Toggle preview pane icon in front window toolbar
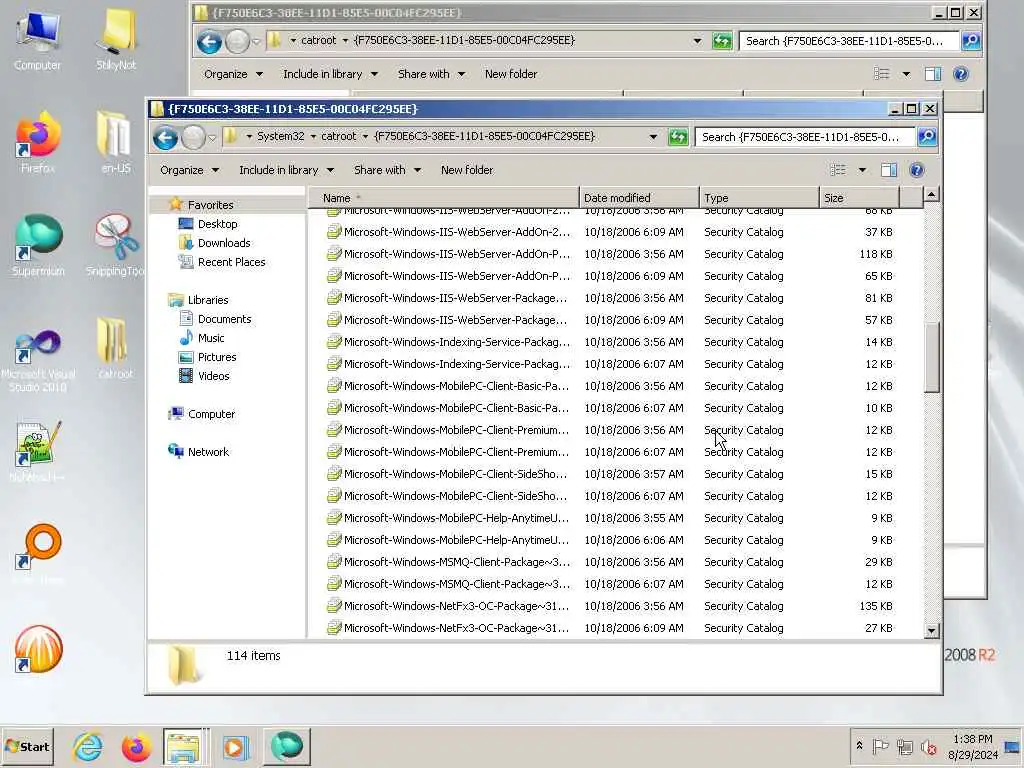Viewport: 1024px width, 768px height. 889,170
